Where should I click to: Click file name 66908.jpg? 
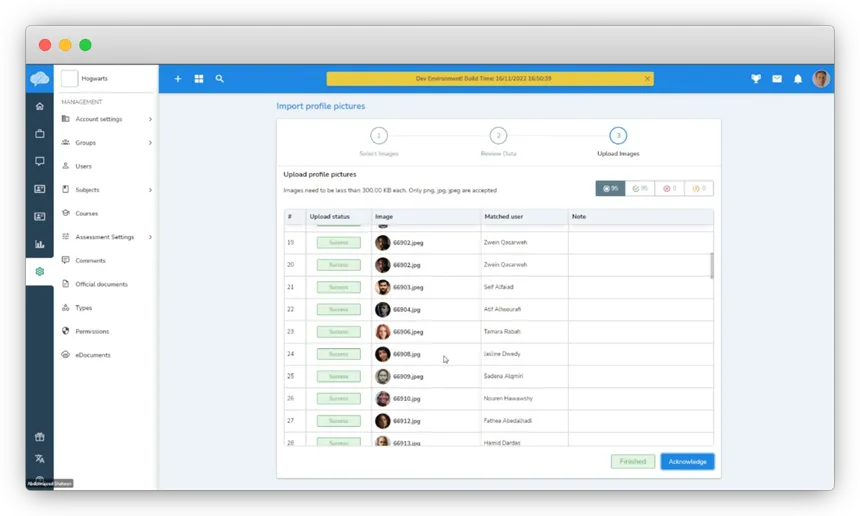click(x=406, y=354)
